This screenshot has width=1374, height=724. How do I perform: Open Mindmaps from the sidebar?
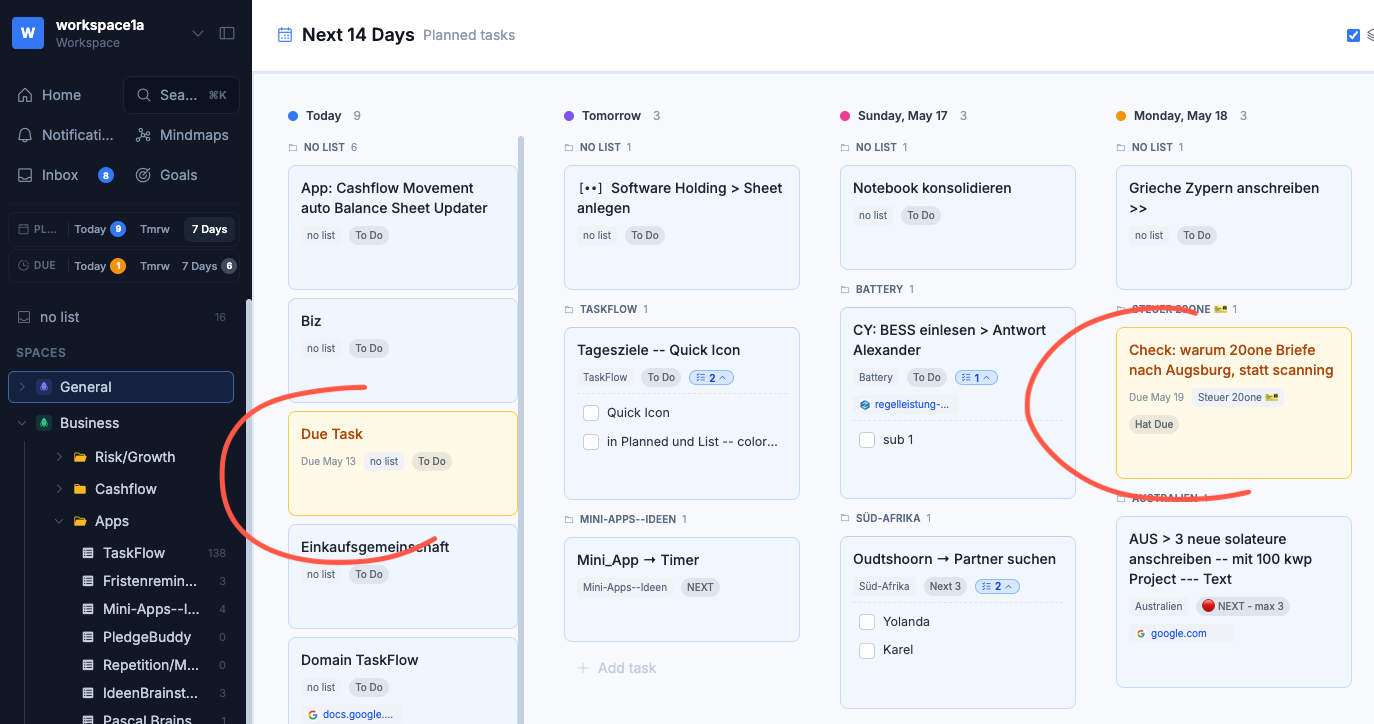182,135
